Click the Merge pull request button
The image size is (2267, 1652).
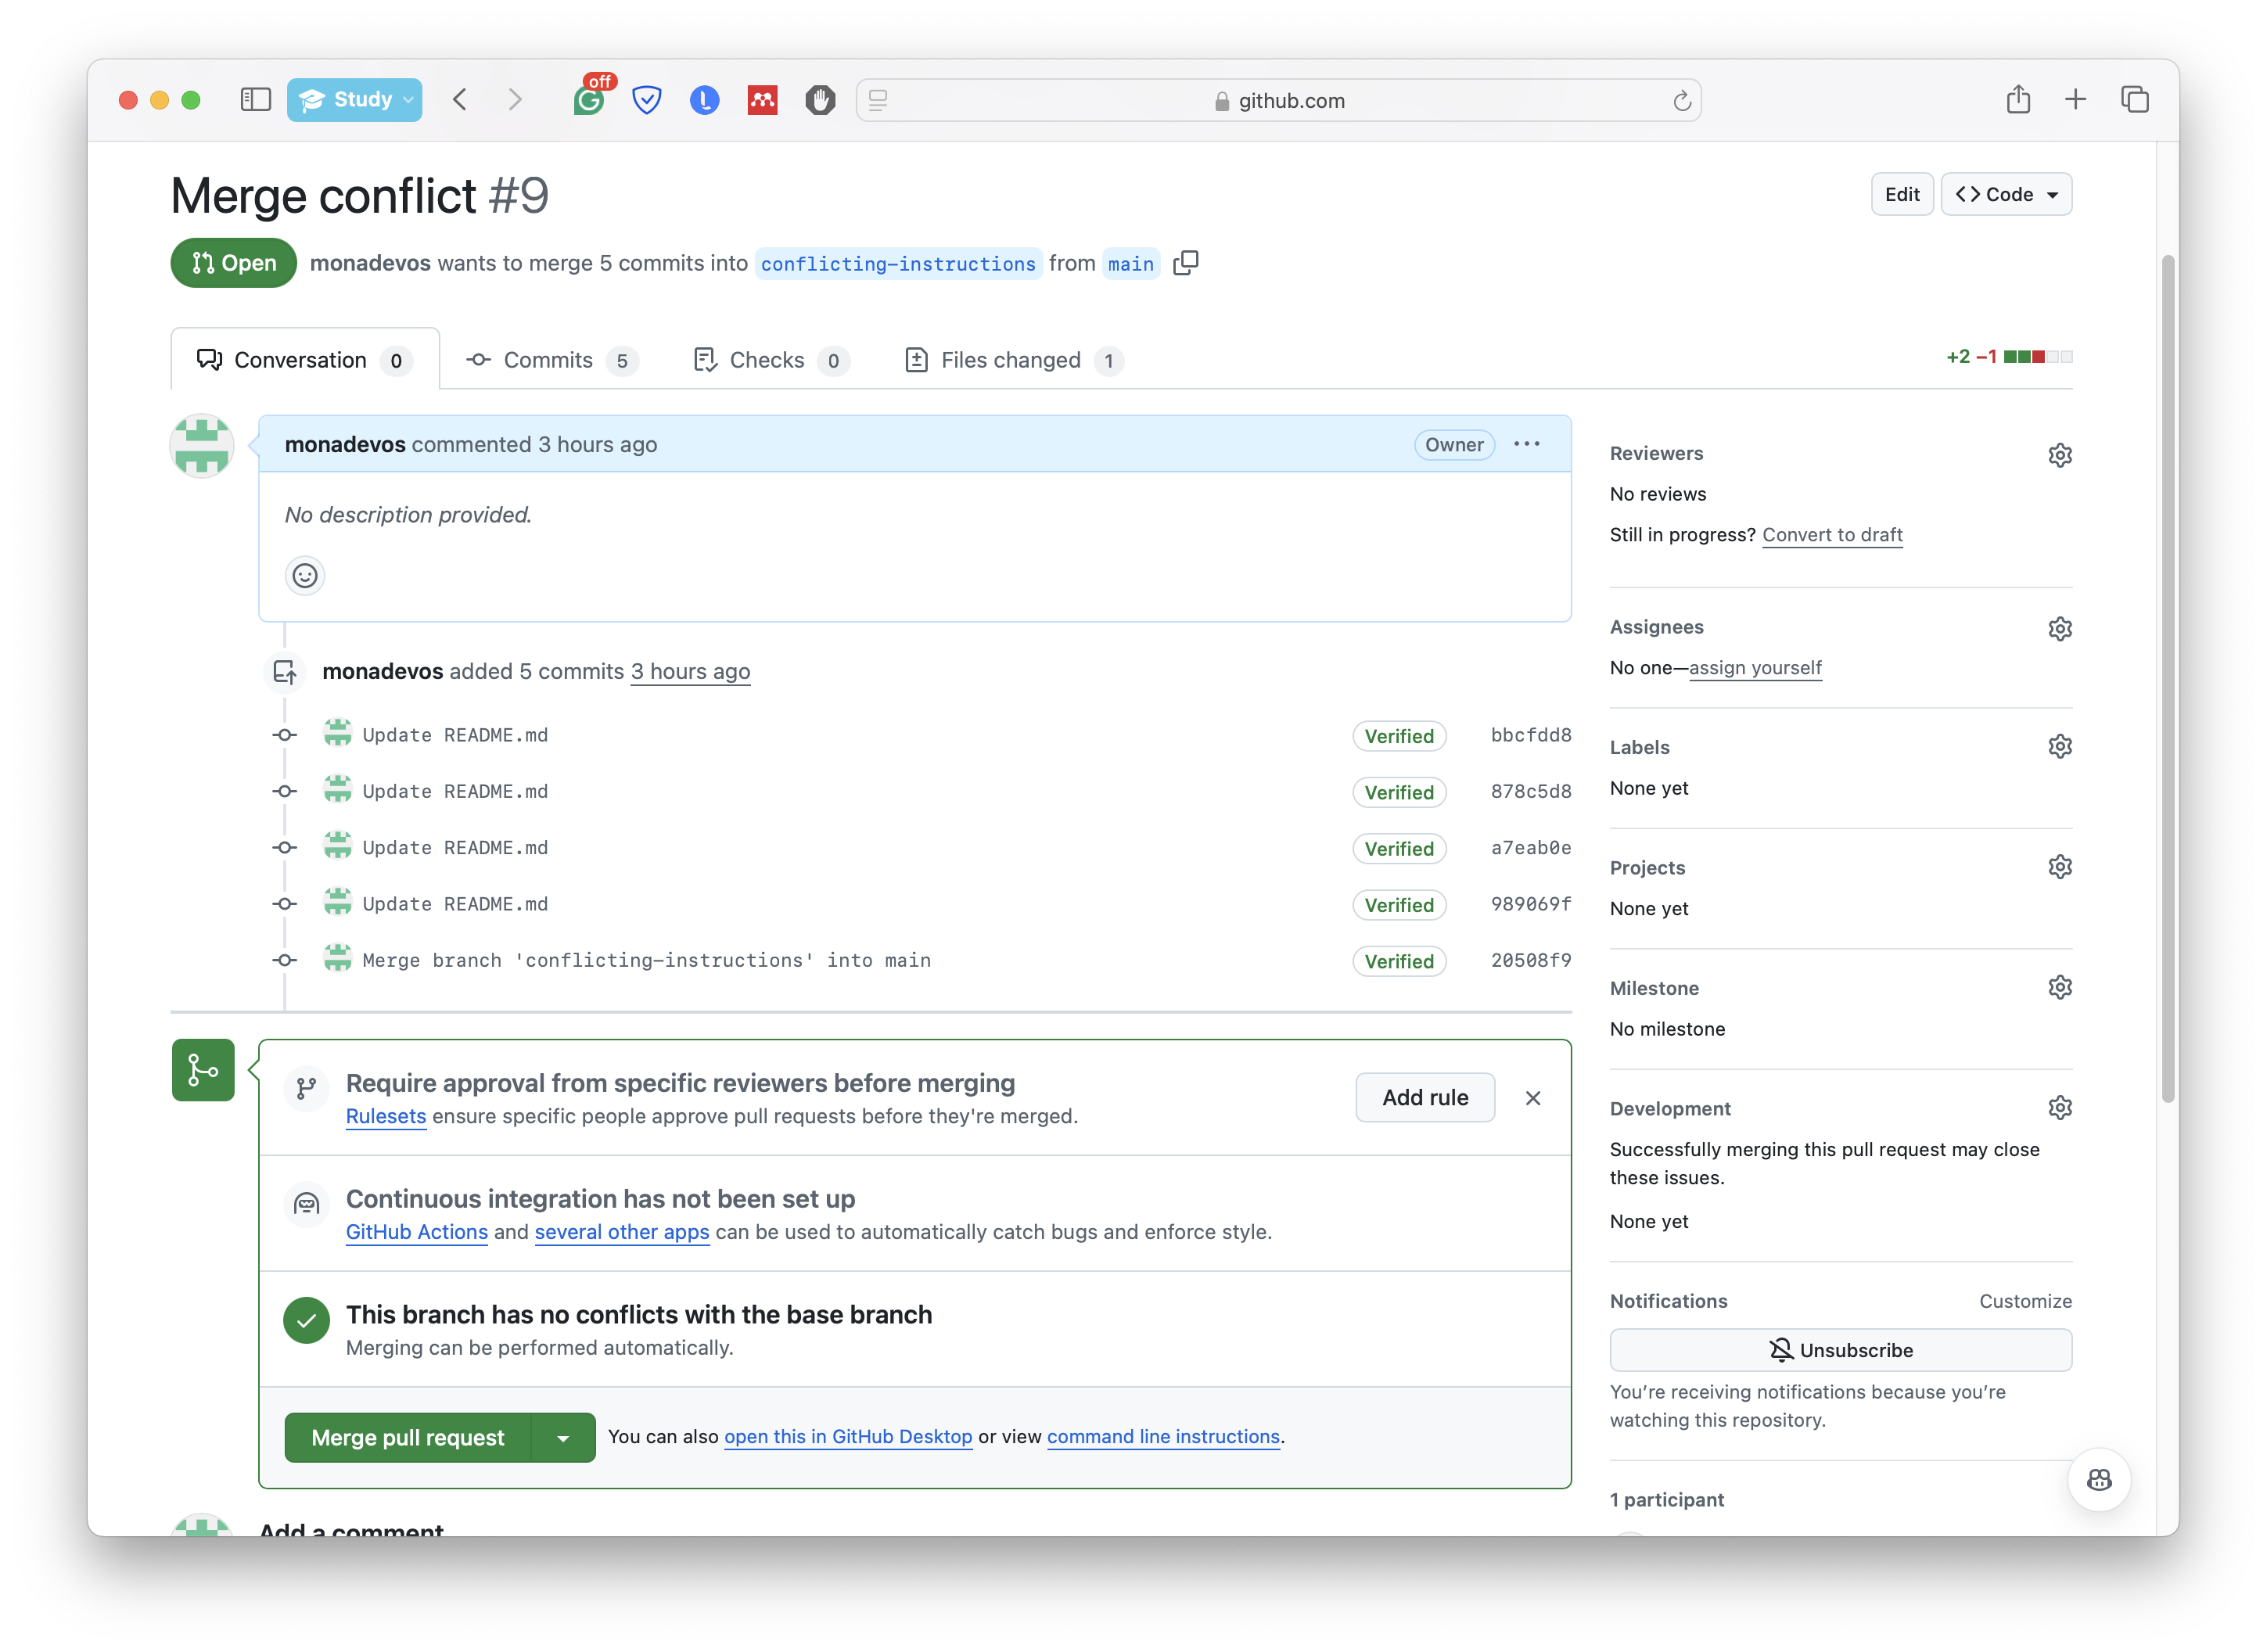[408, 1438]
